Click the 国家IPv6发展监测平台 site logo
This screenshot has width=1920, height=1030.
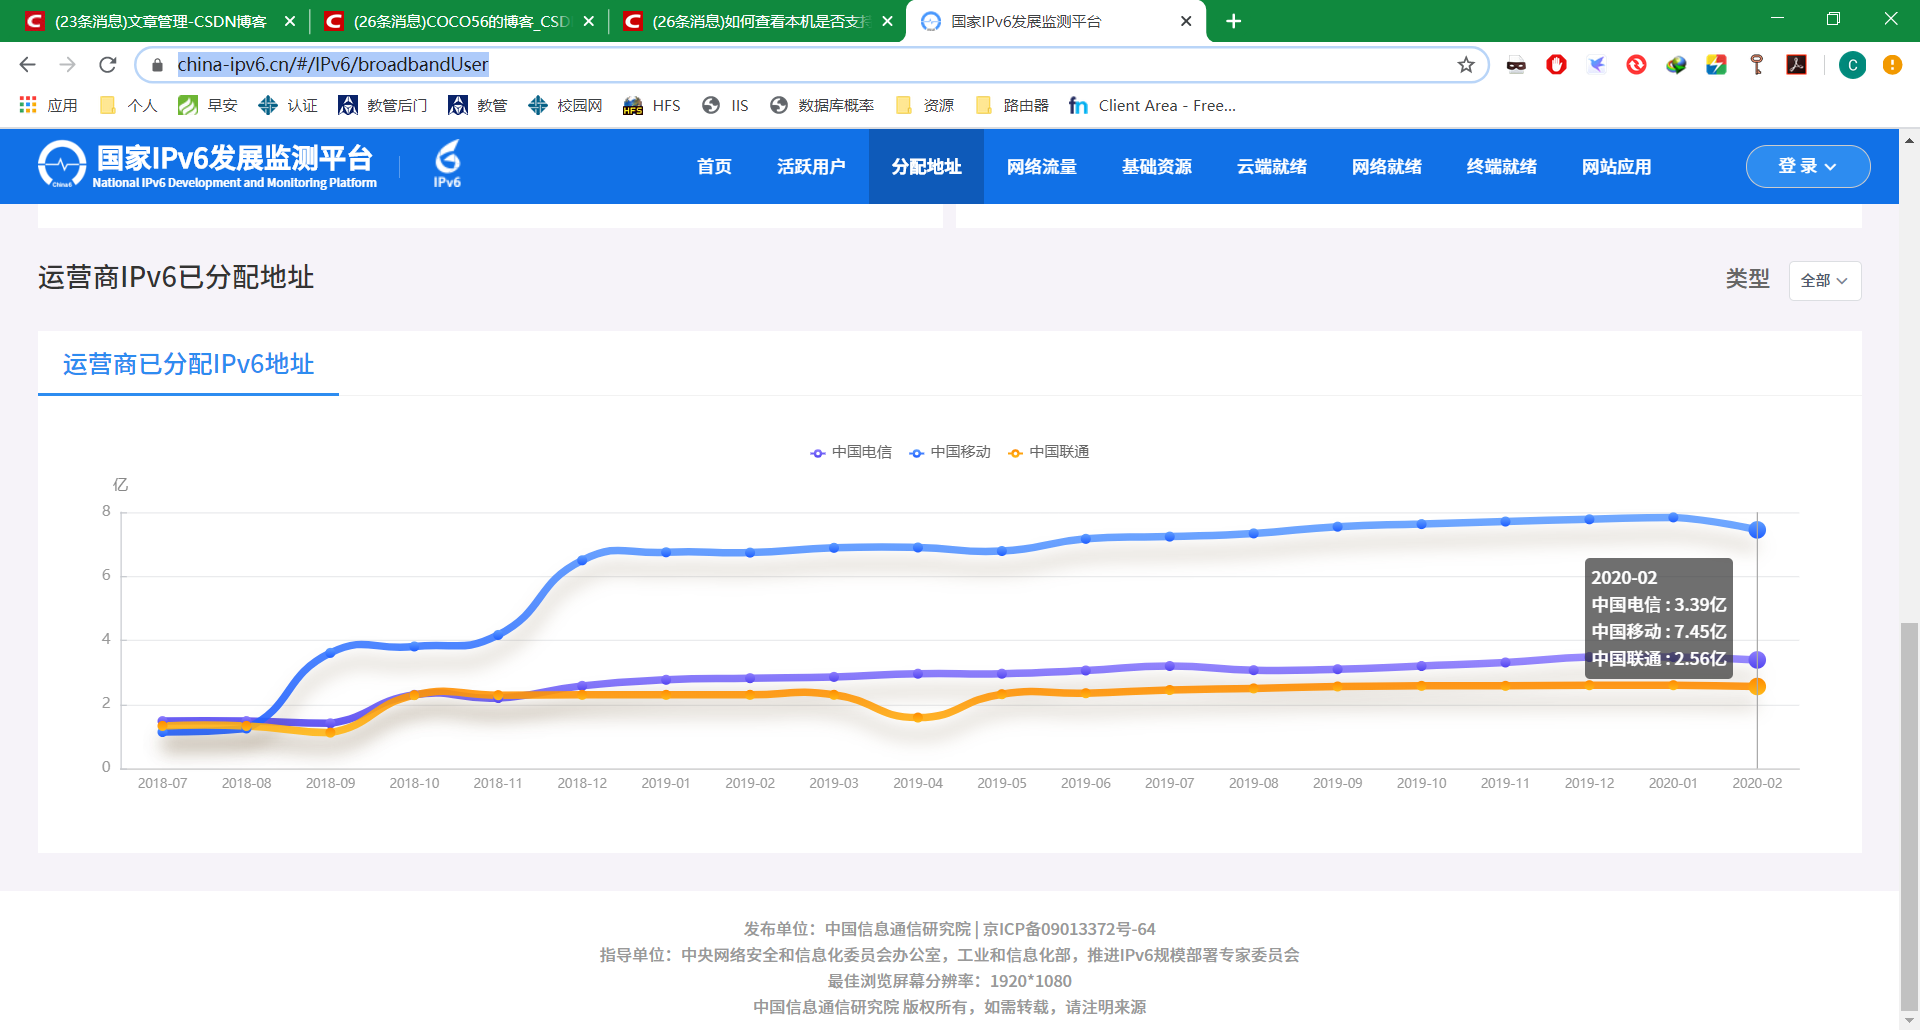click(x=207, y=165)
